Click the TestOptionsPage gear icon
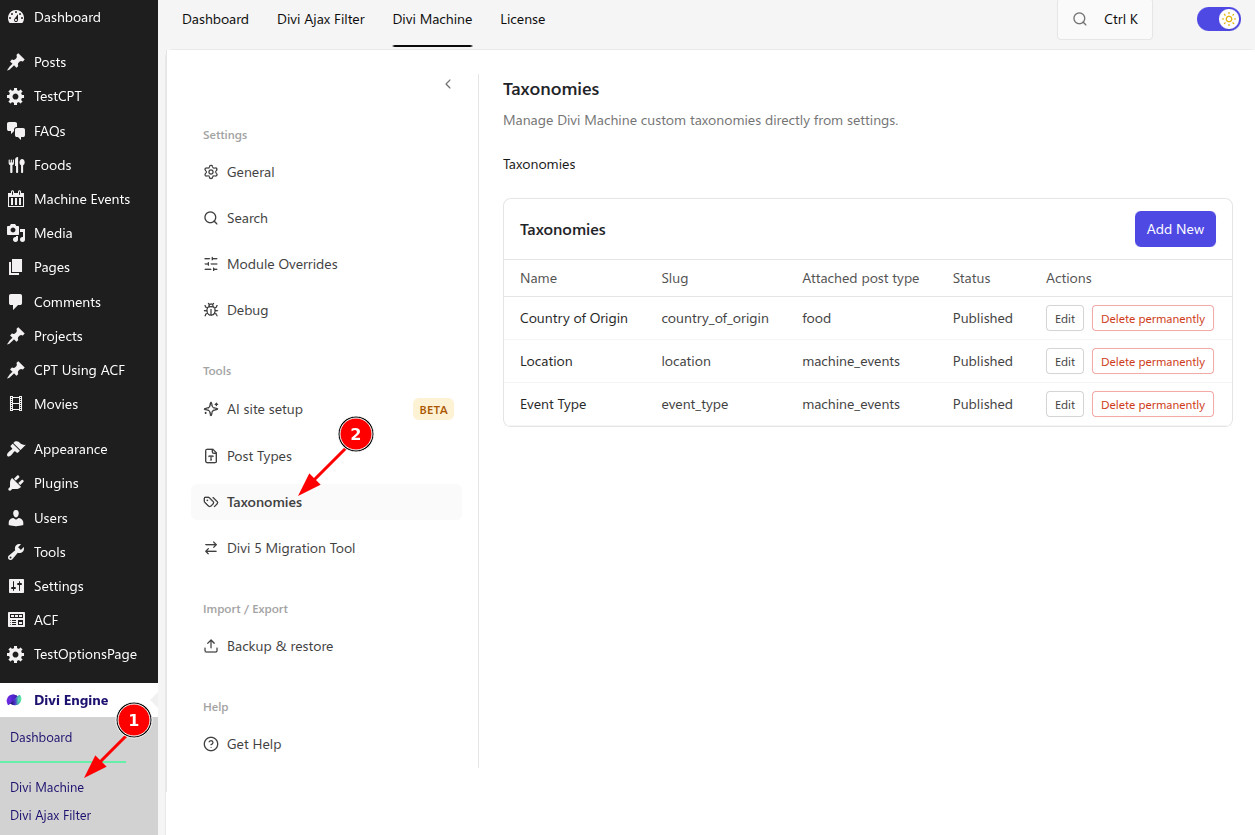Viewport: 1255px width, 835px height. [15, 654]
